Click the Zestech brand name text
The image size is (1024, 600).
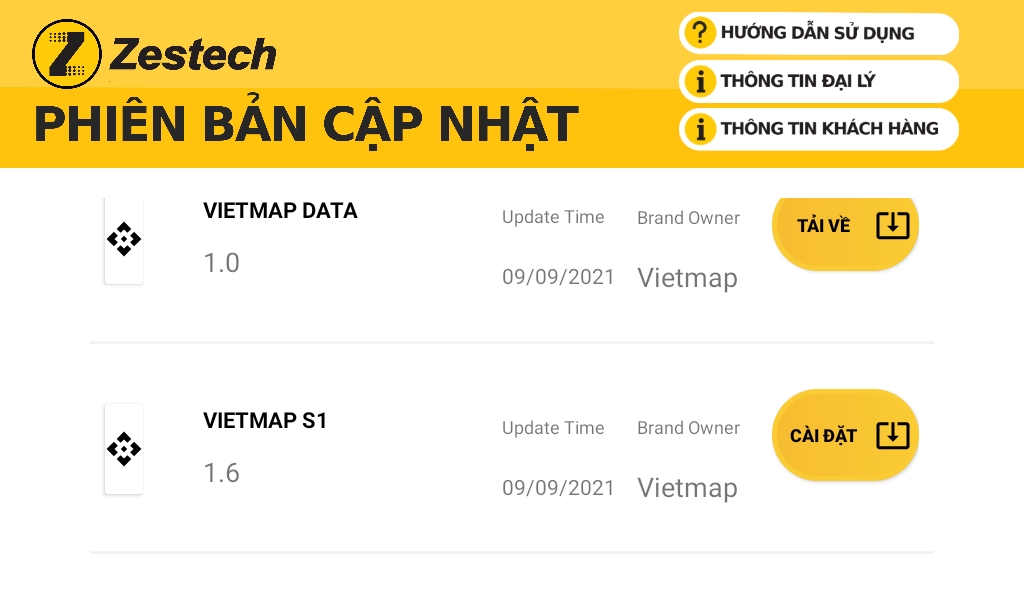pos(192,54)
